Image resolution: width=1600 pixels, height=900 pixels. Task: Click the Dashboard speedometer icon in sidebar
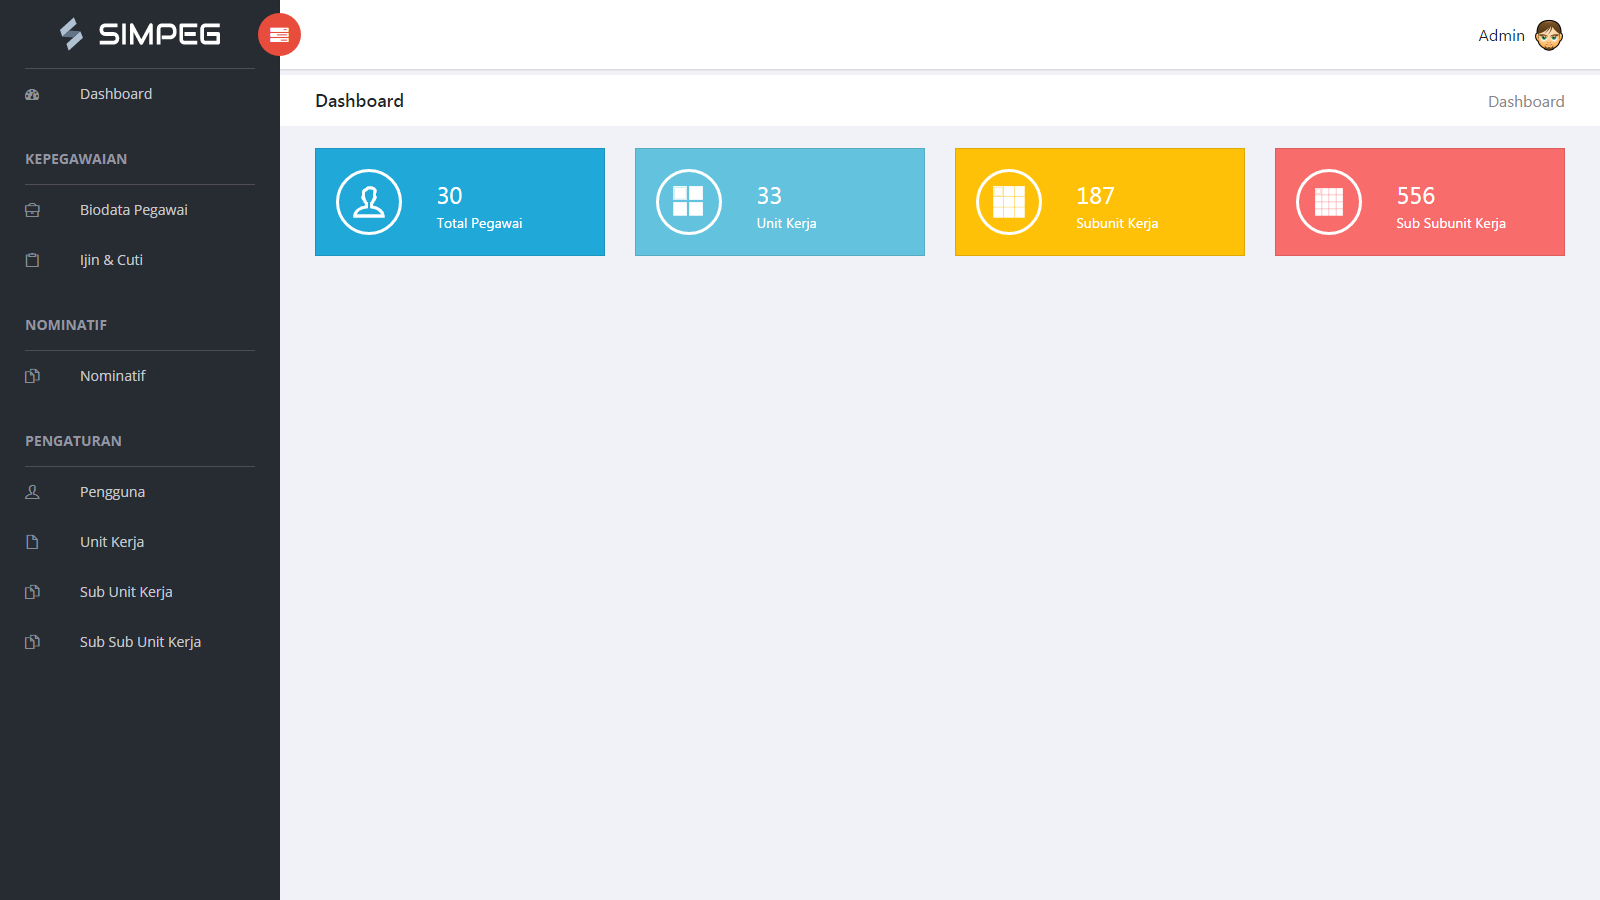[x=32, y=95]
